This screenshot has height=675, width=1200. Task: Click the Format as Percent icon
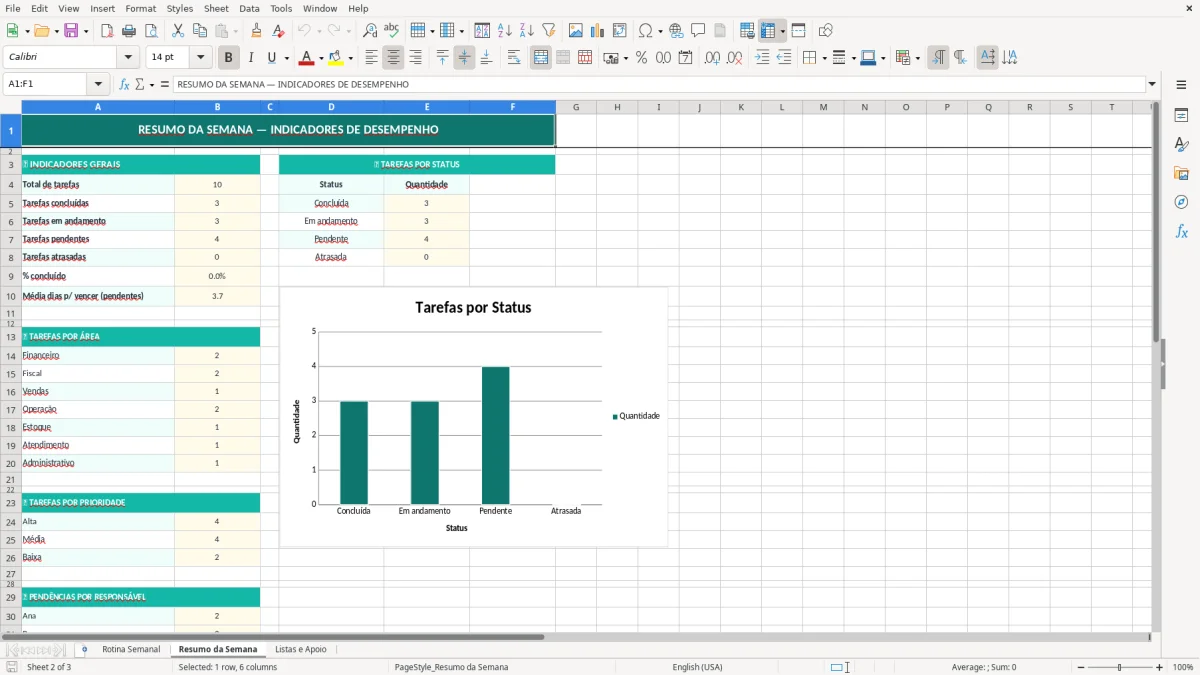pos(641,58)
